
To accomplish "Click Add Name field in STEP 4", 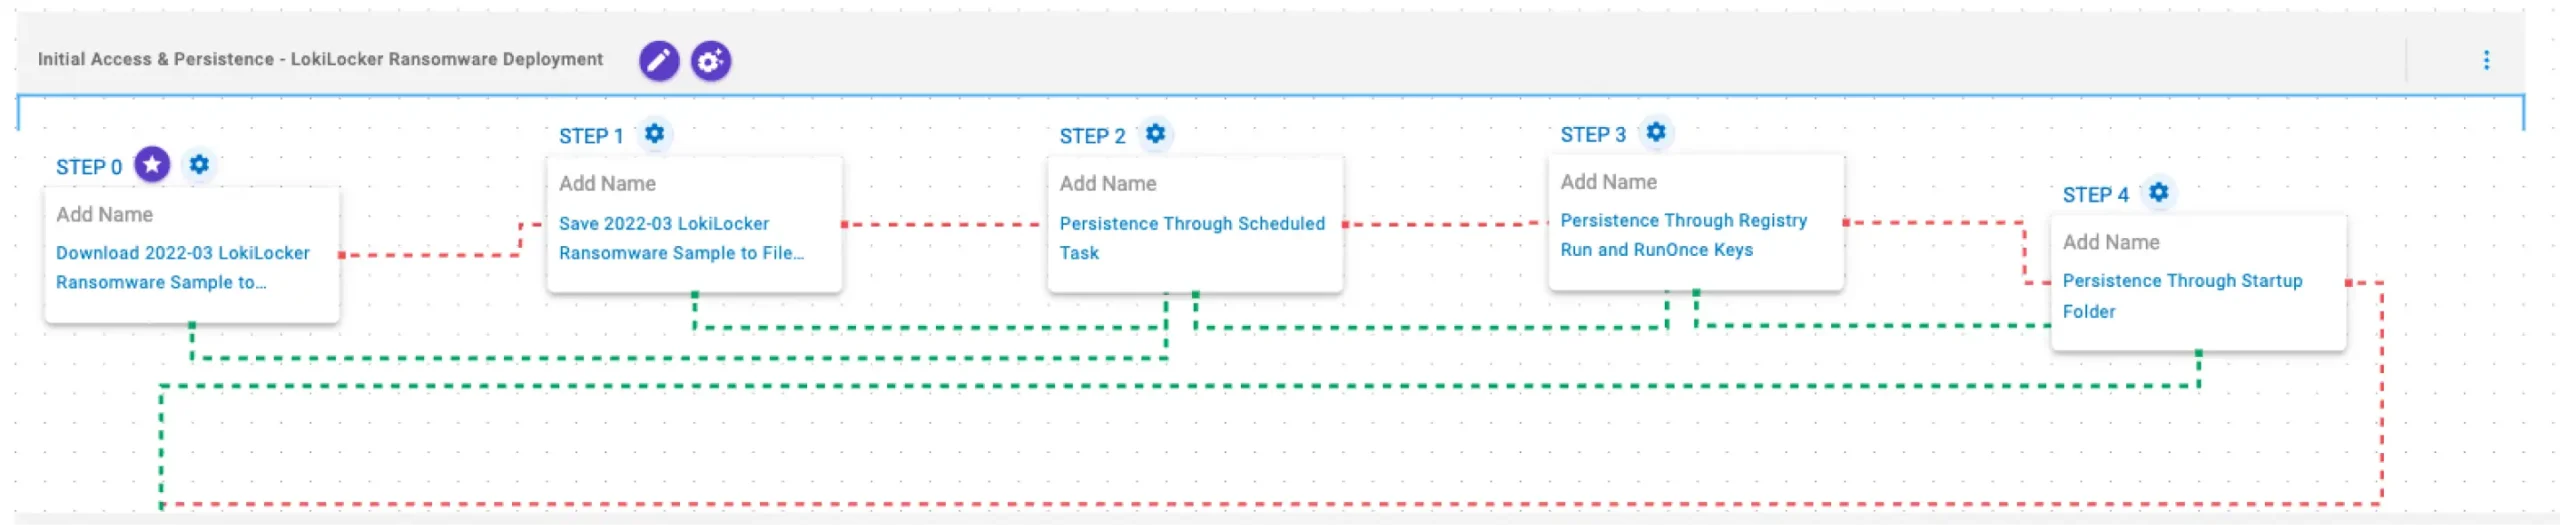I will (2111, 243).
